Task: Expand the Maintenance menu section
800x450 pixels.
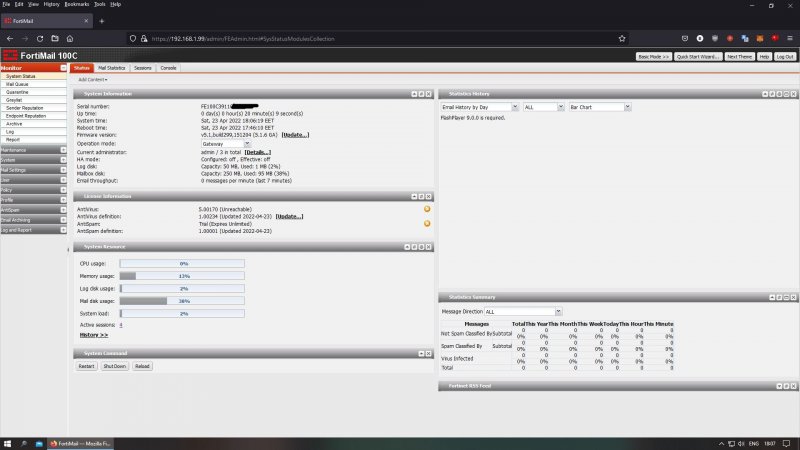Action: (63, 150)
